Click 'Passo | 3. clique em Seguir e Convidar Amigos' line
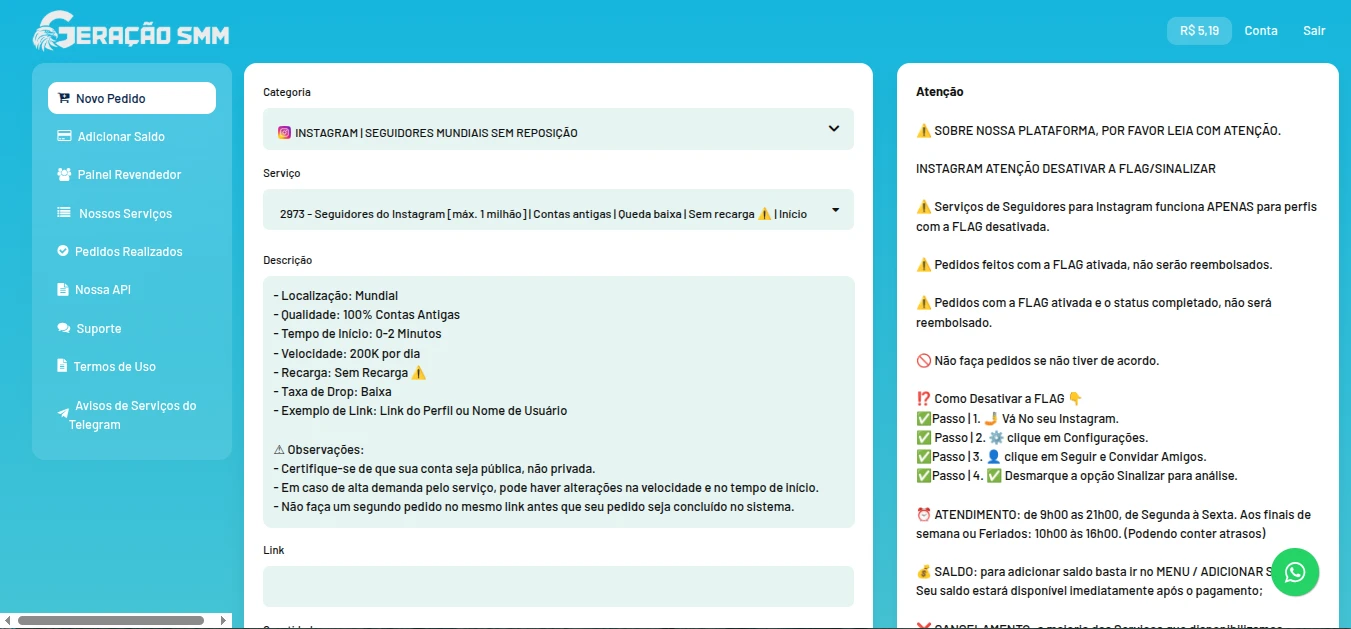Image resolution: width=1351 pixels, height=629 pixels. (x=1061, y=457)
